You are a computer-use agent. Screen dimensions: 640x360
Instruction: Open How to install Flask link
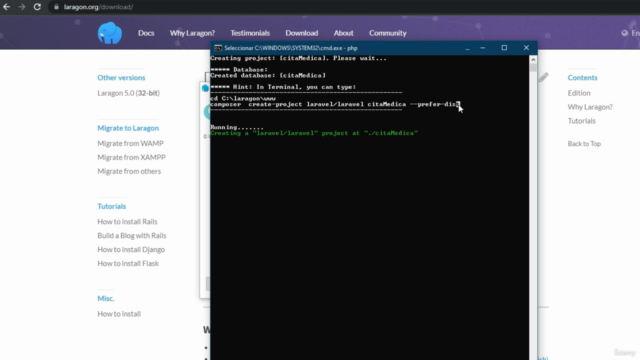click(128, 263)
